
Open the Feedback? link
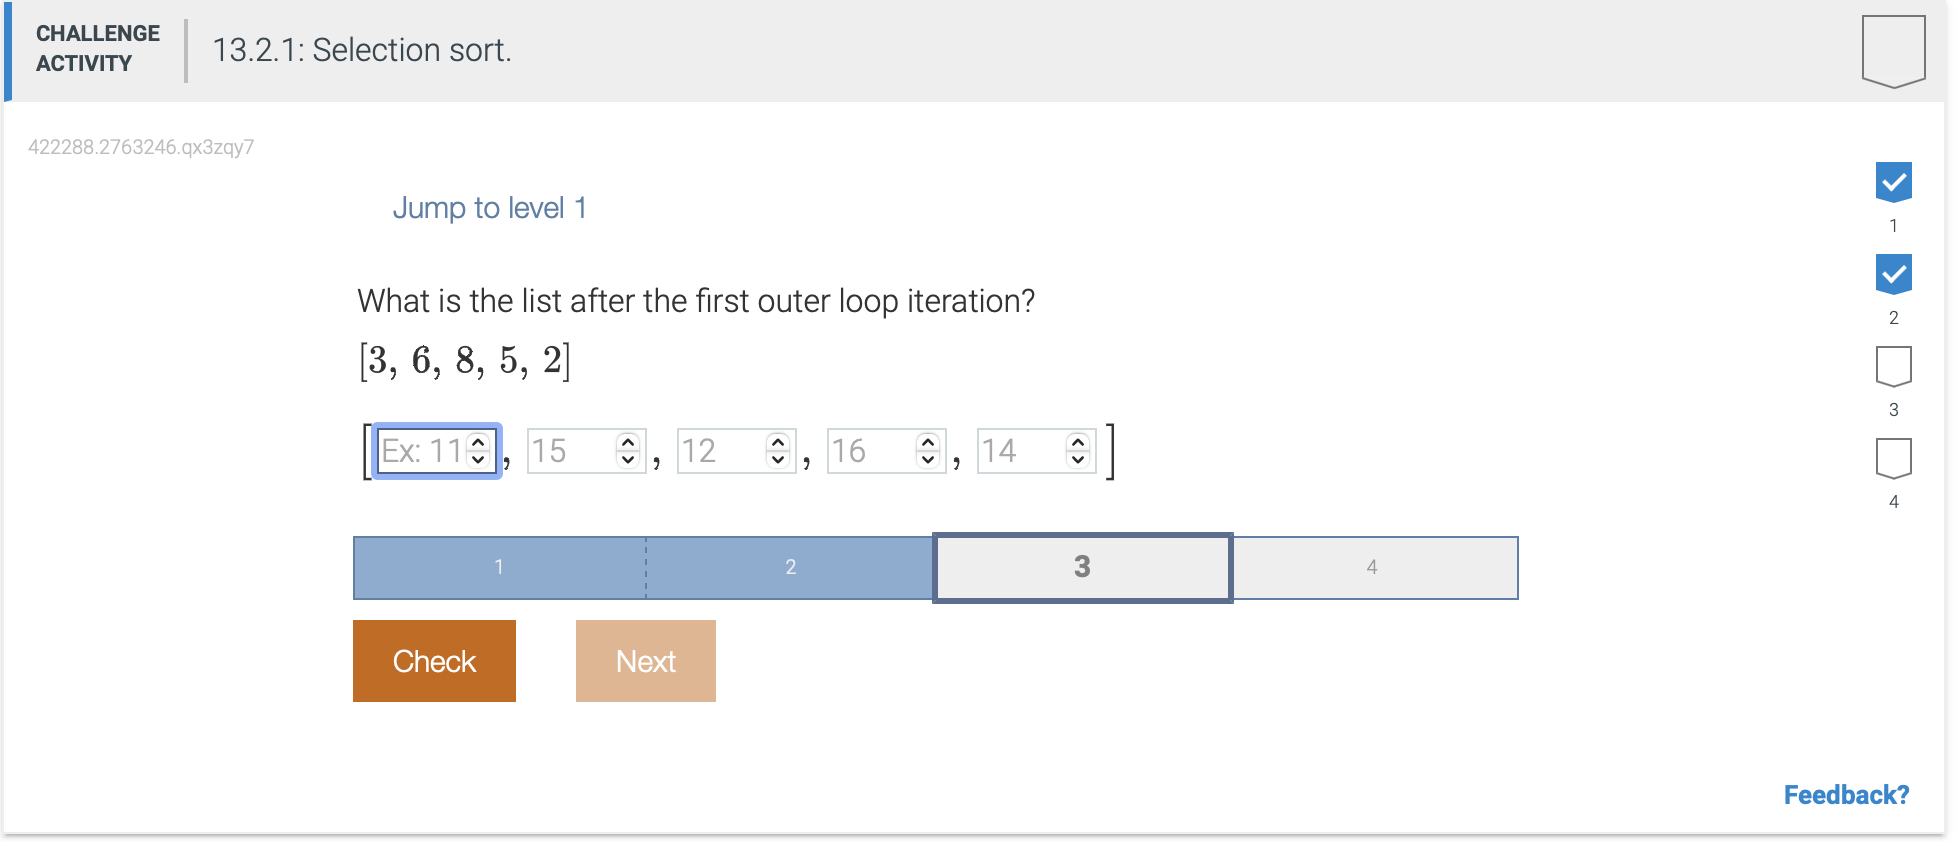coord(1846,795)
